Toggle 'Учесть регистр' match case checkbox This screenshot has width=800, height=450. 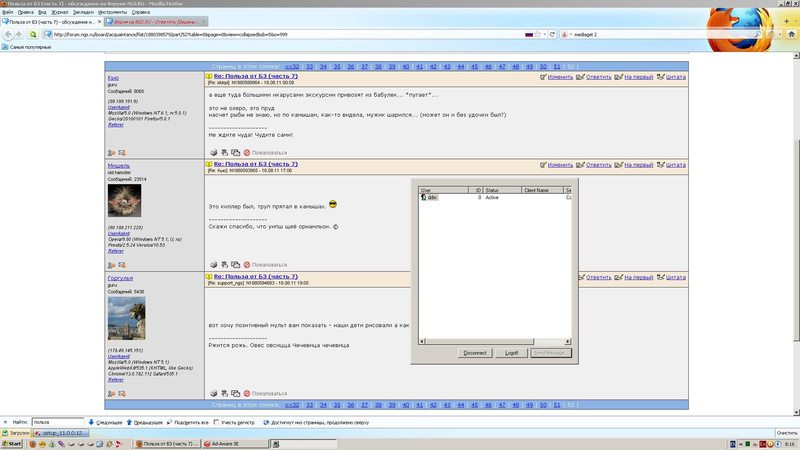(216, 422)
